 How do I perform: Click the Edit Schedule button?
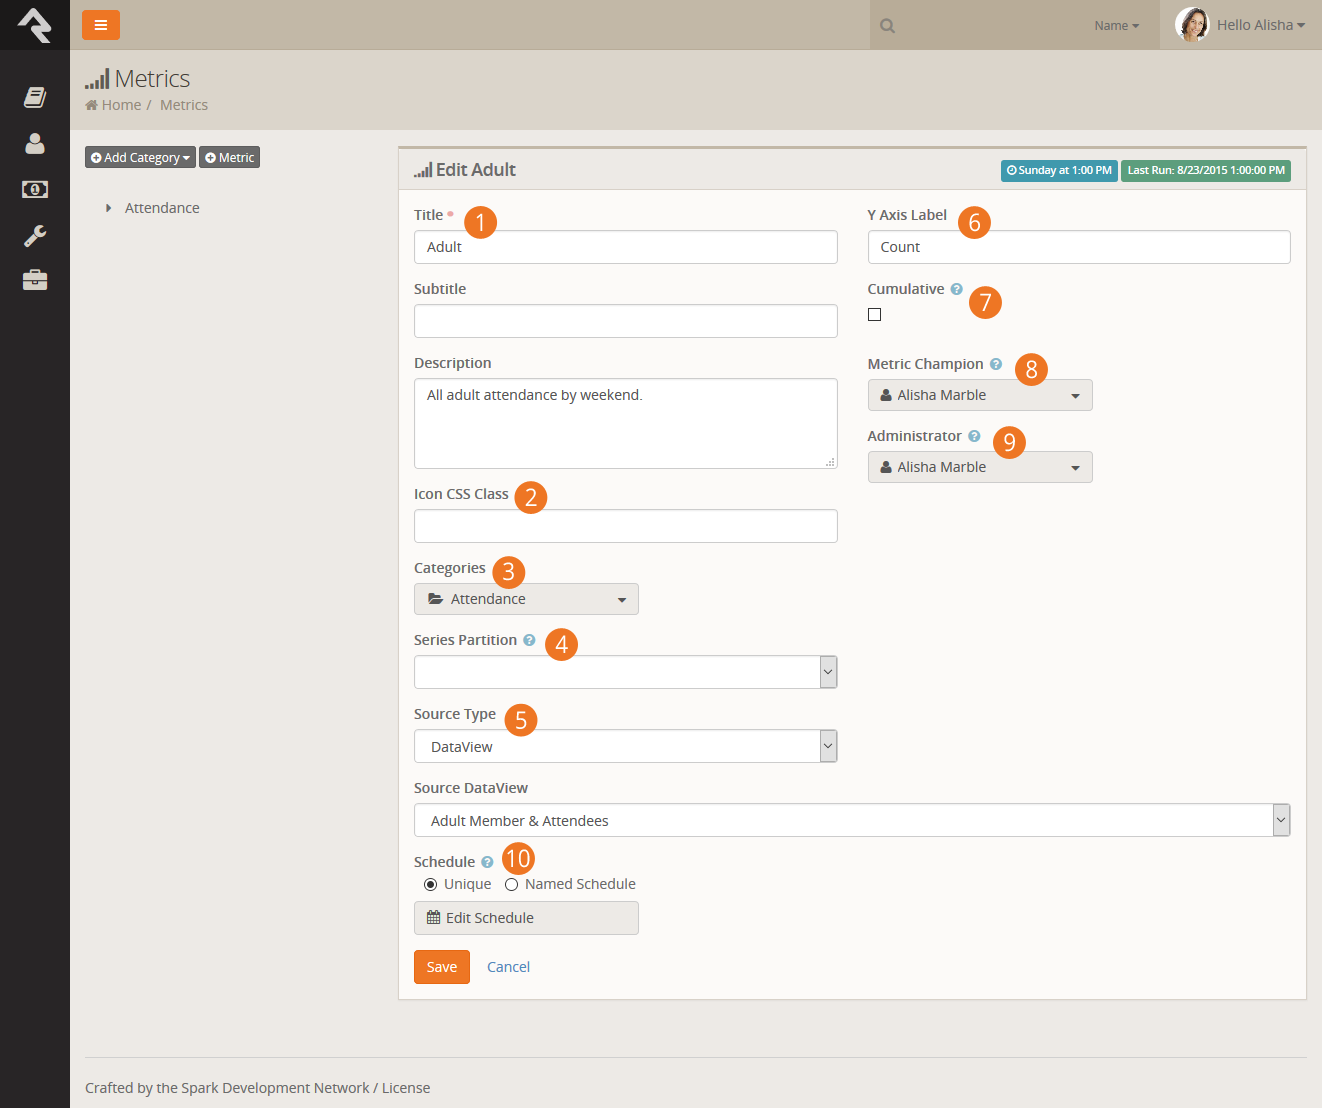tap(526, 918)
